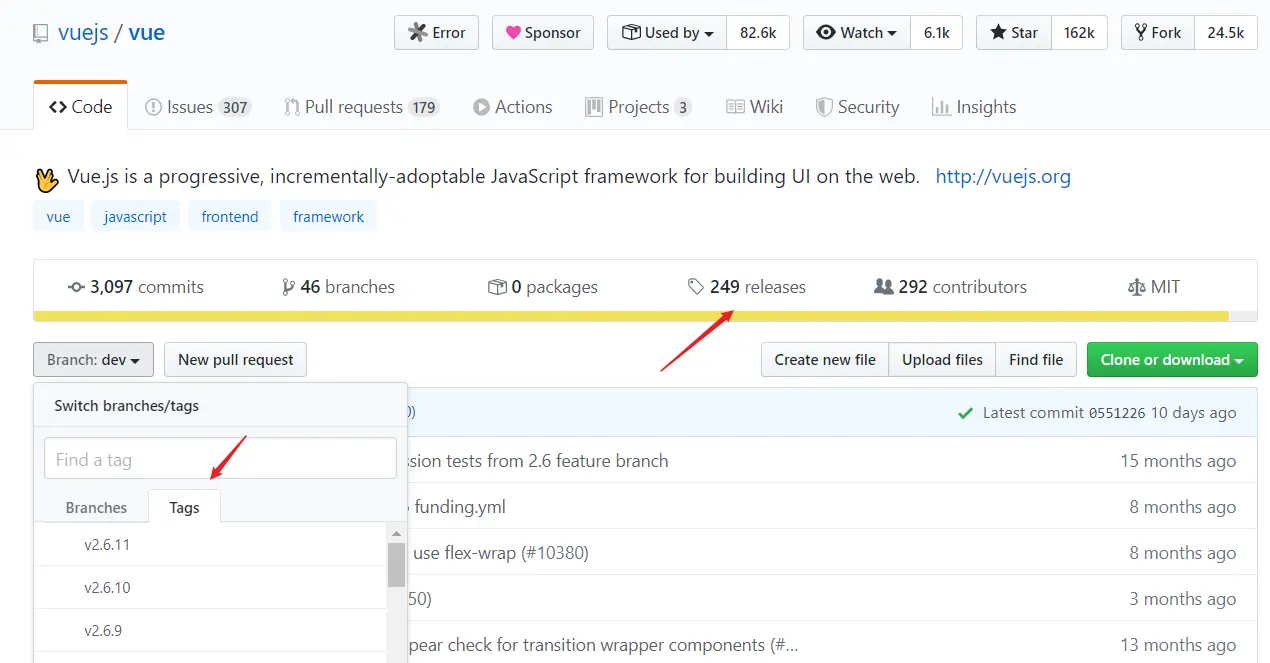The image size is (1270, 663).
Task: Expand the Branch: dev selector
Action: pos(93,360)
